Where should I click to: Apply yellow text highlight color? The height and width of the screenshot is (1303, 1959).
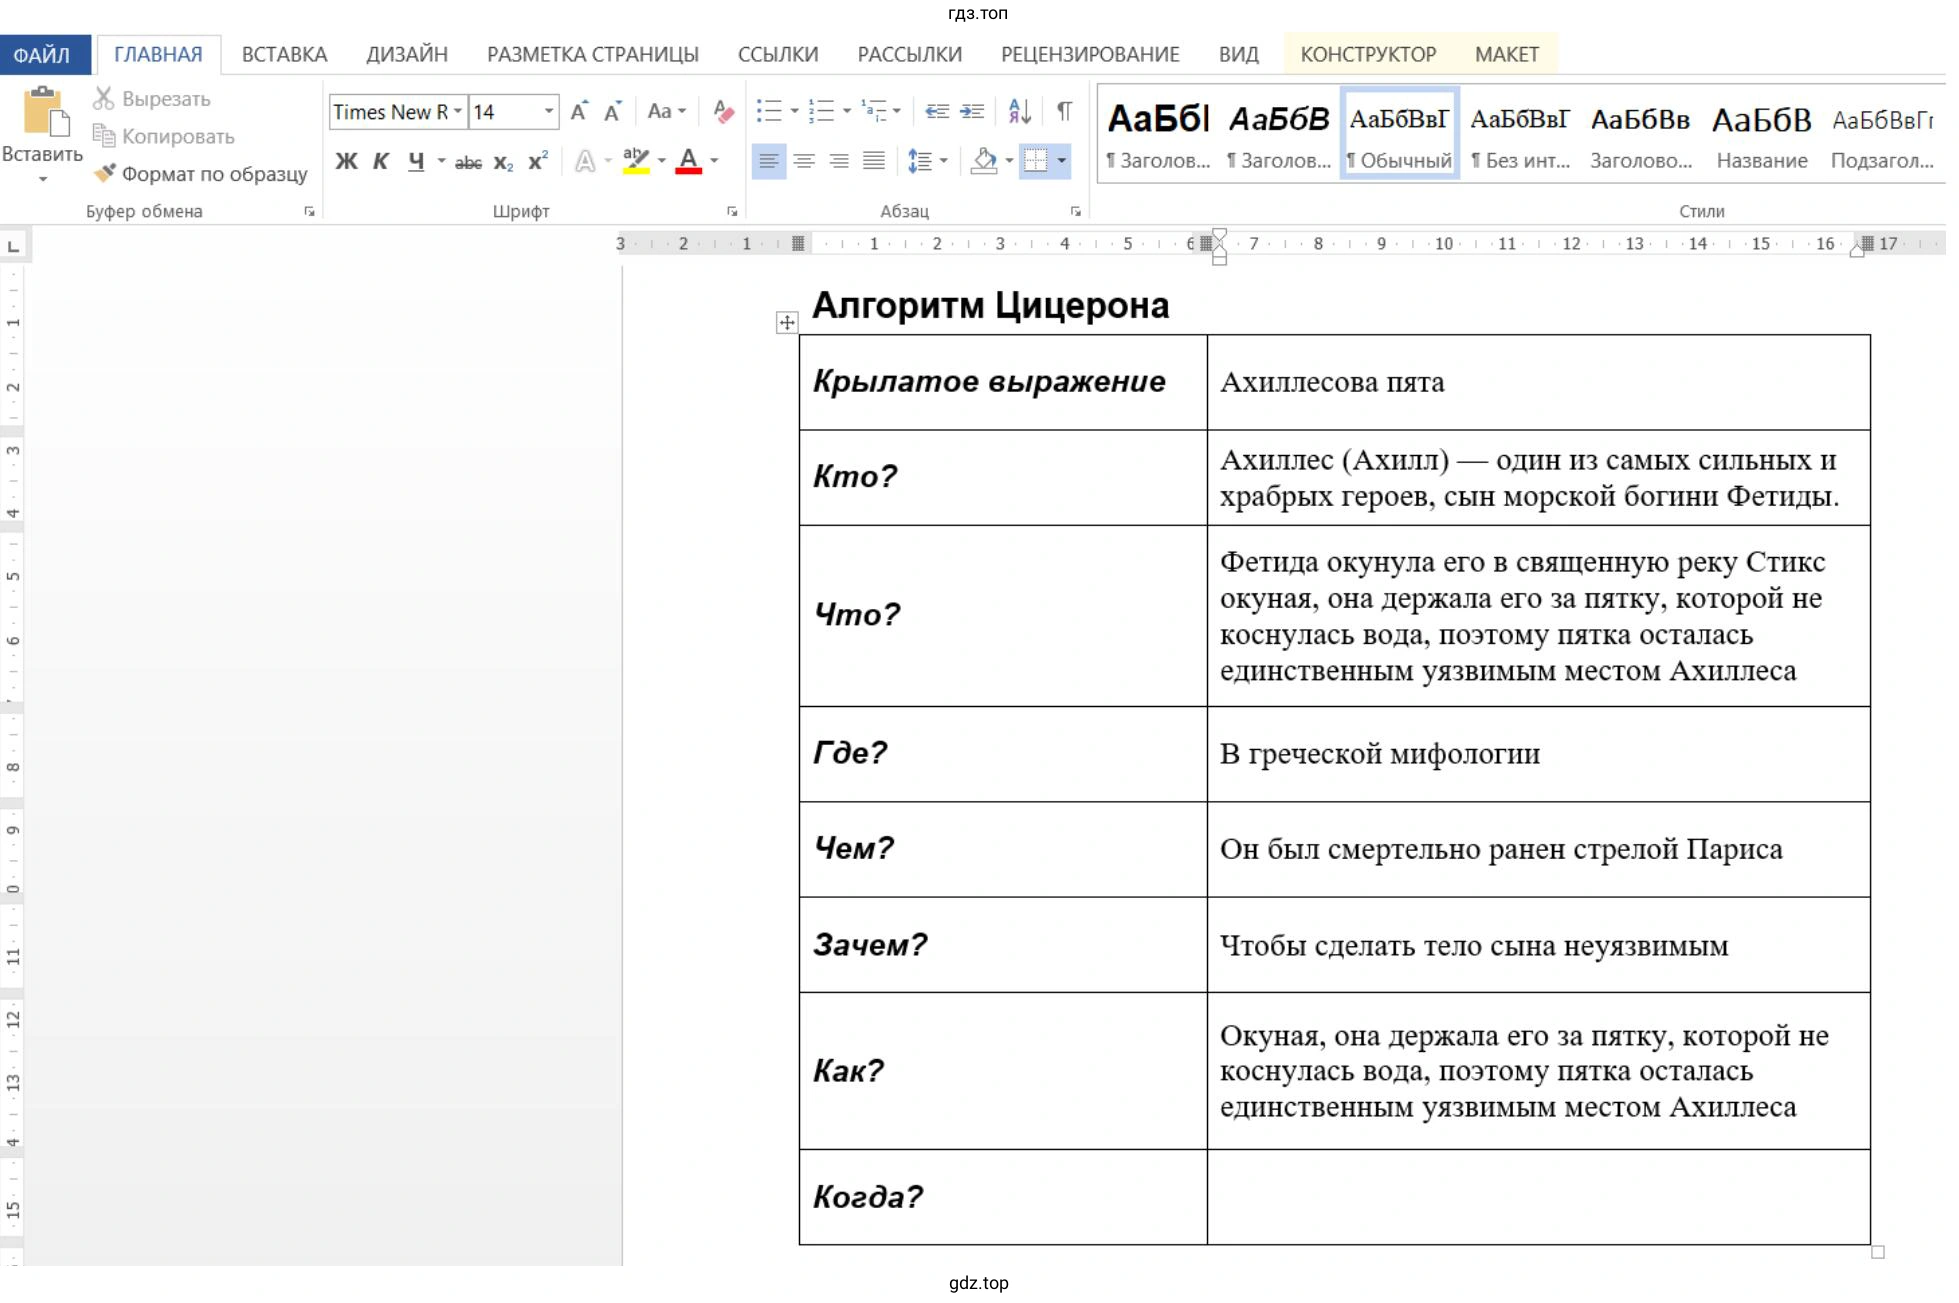(636, 161)
